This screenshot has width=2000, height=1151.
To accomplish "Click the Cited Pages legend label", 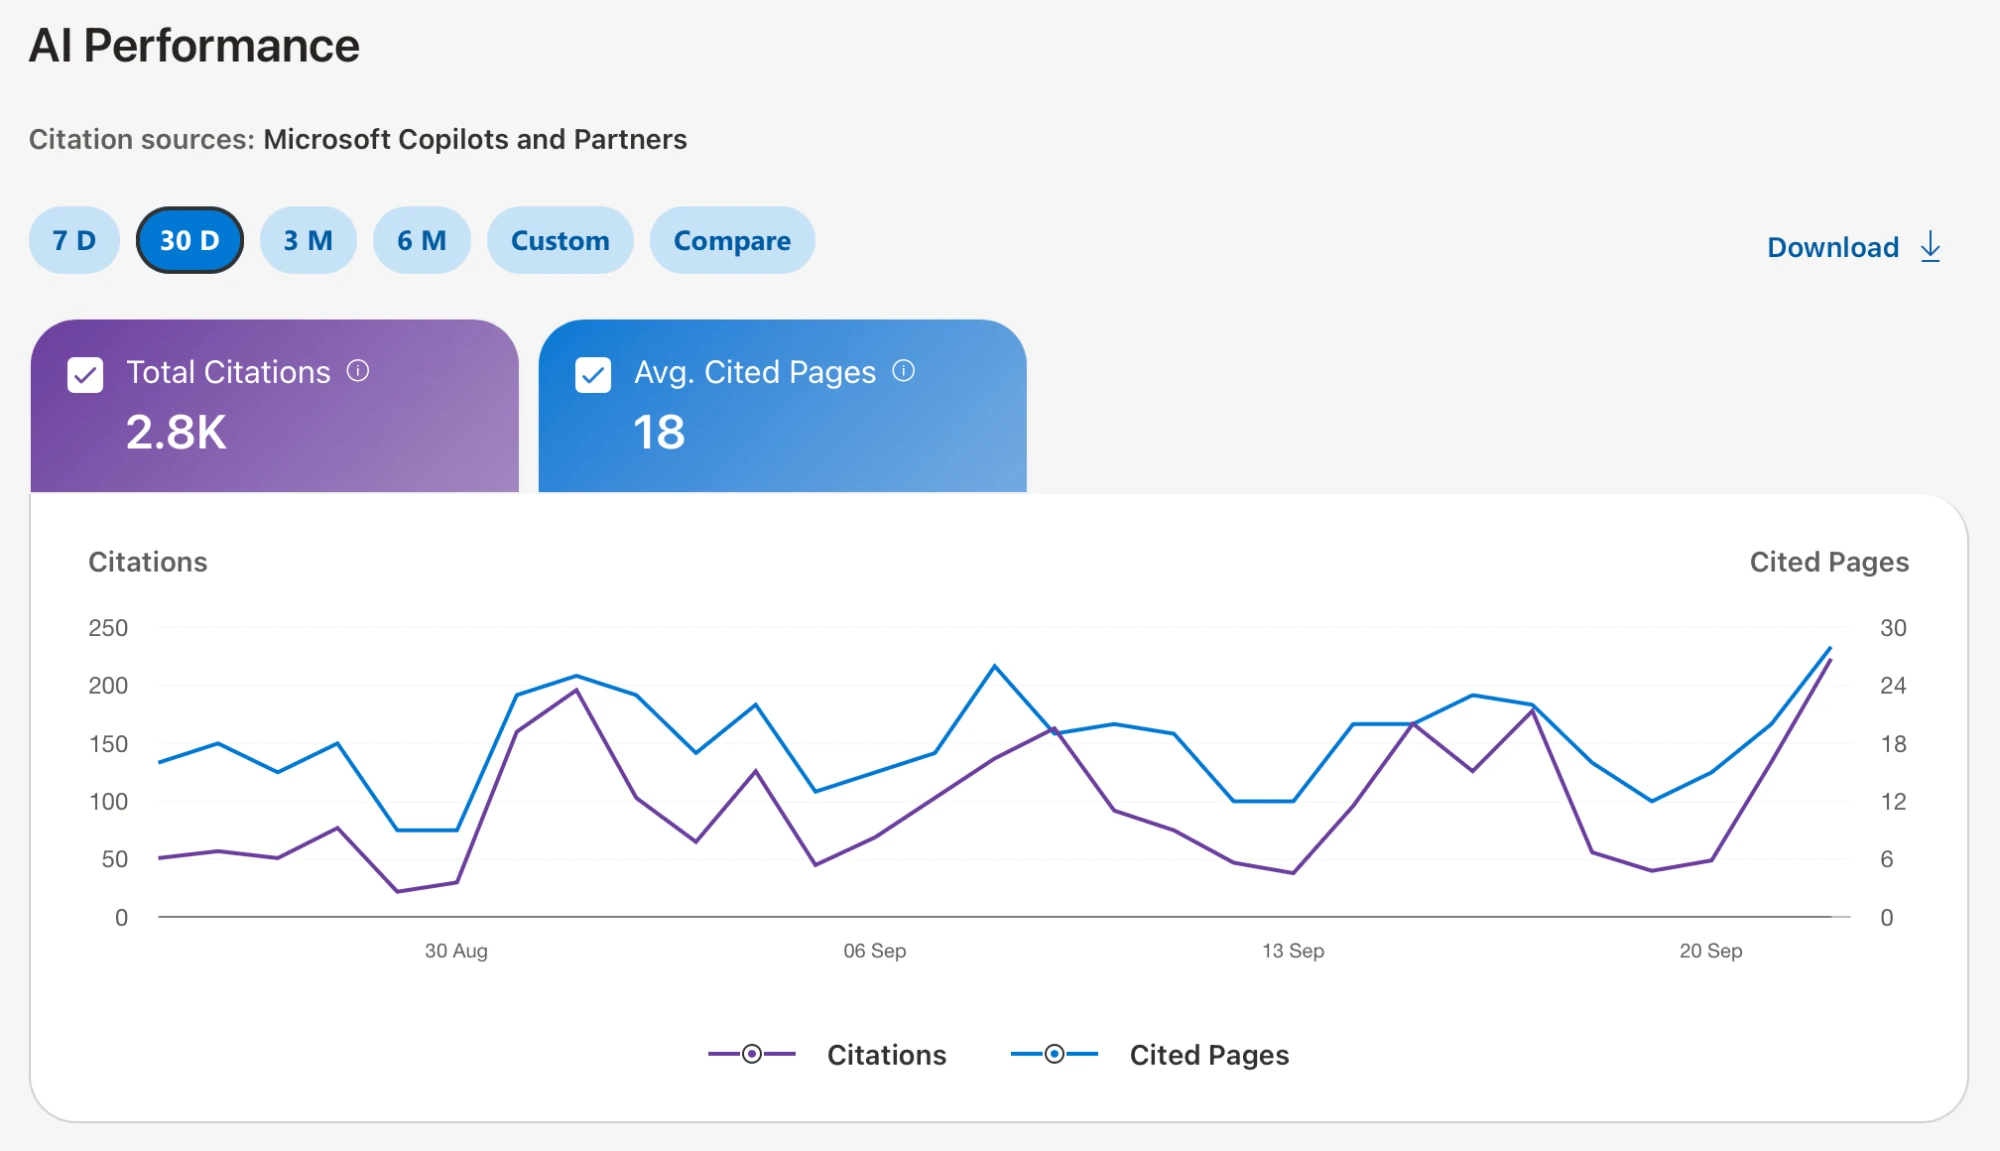I will point(1209,1055).
